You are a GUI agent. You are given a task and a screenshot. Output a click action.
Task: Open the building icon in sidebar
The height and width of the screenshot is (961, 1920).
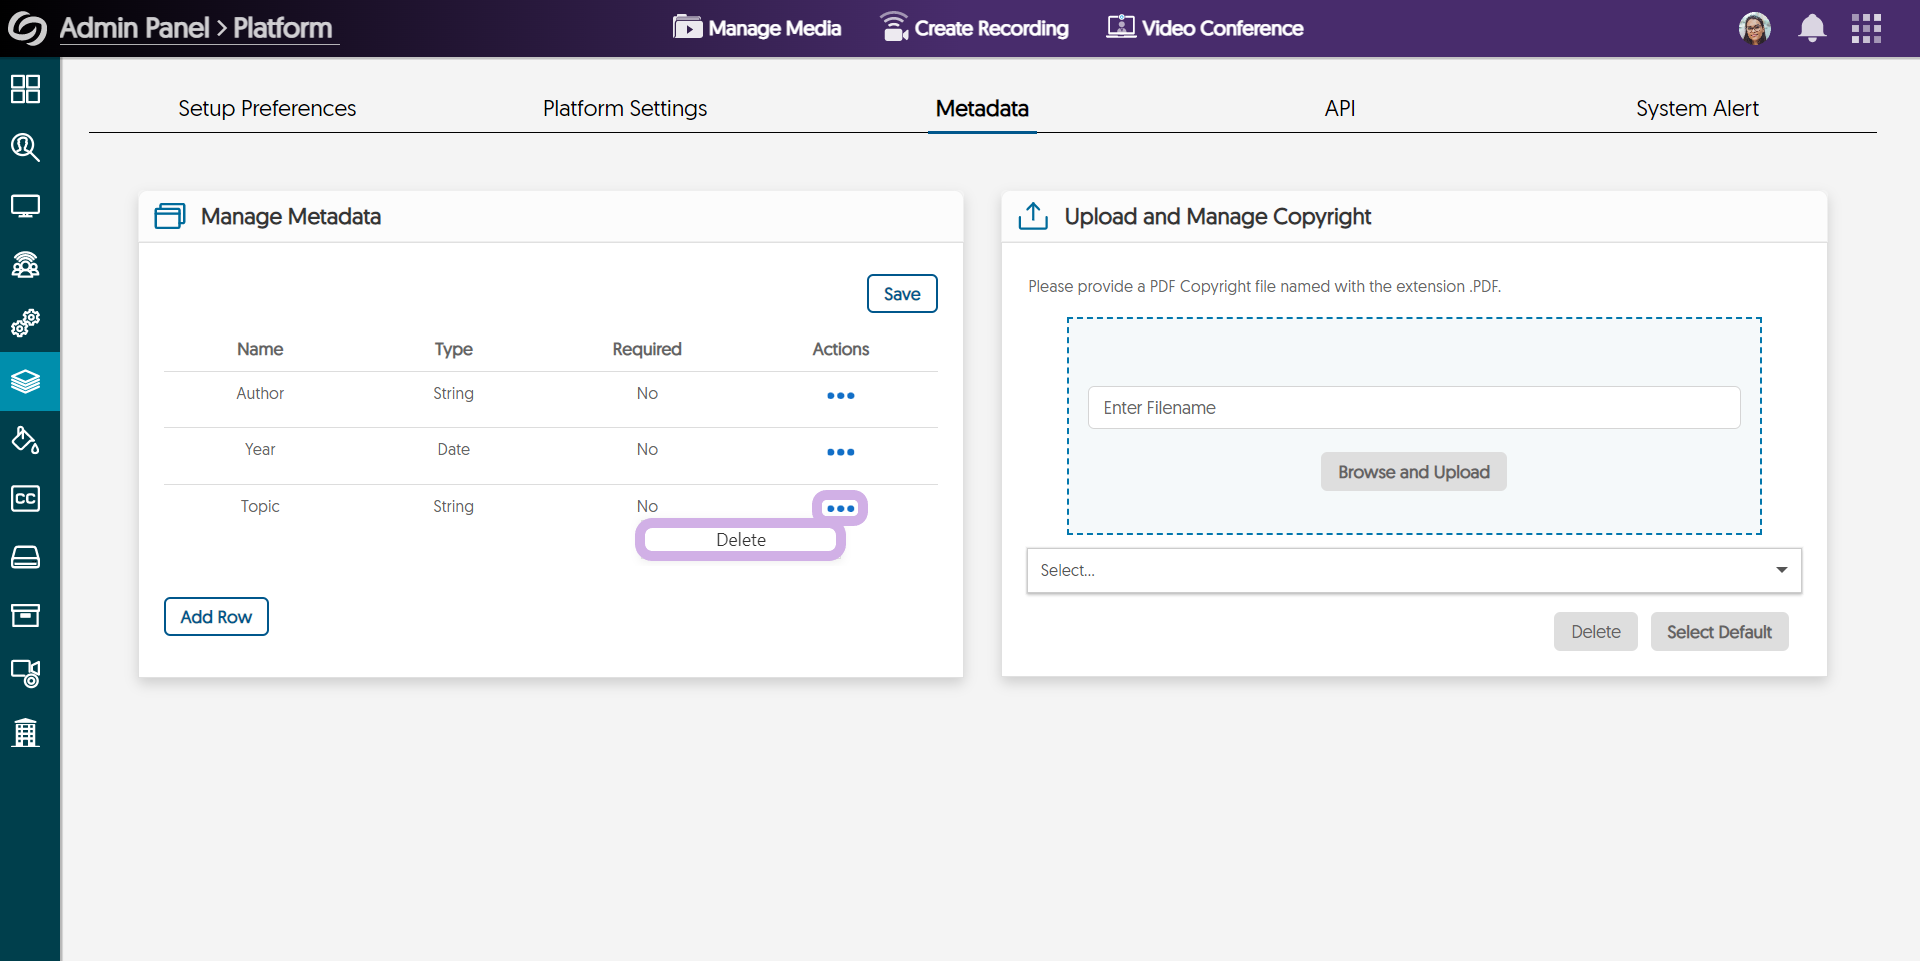coord(25,732)
